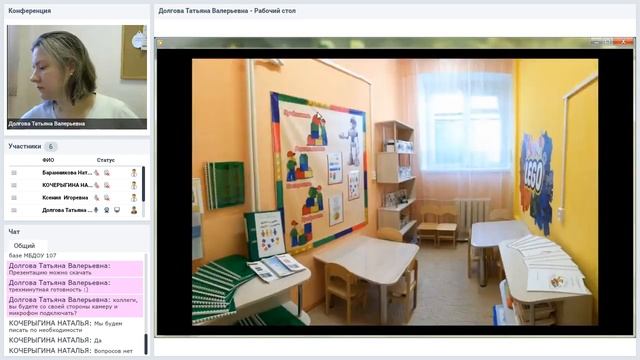Click camera status icon for Баранникова row
Viewport: 640px width, 360px height.
click(x=107, y=173)
